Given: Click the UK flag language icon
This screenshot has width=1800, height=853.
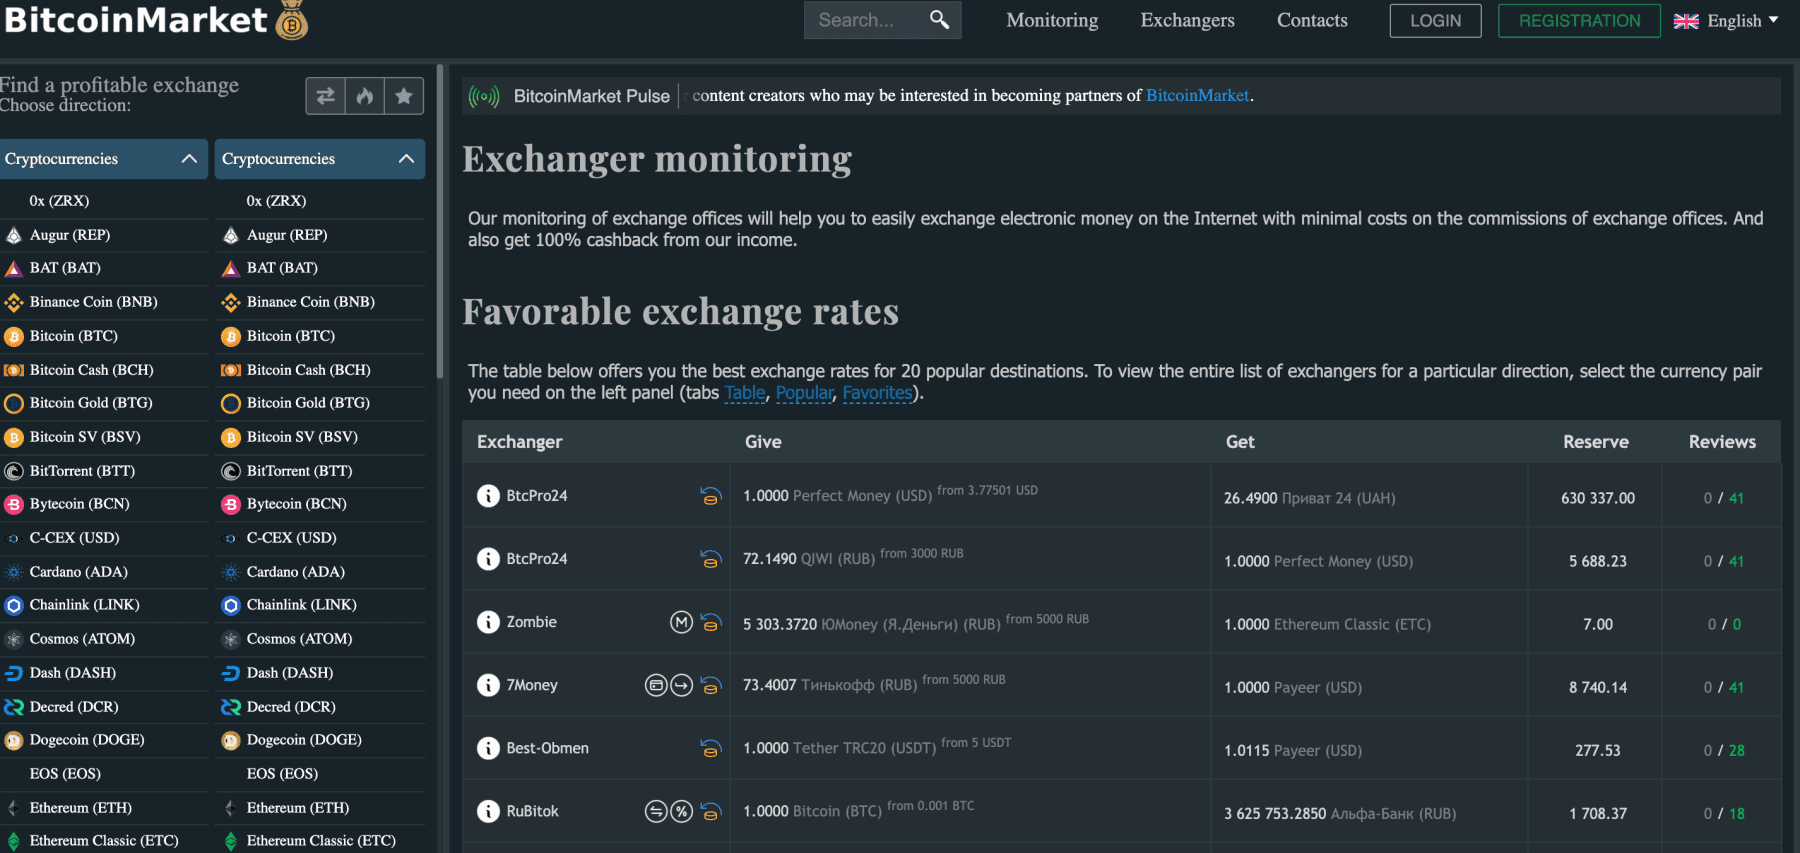Looking at the screenshot, I should coord(1686,21).
